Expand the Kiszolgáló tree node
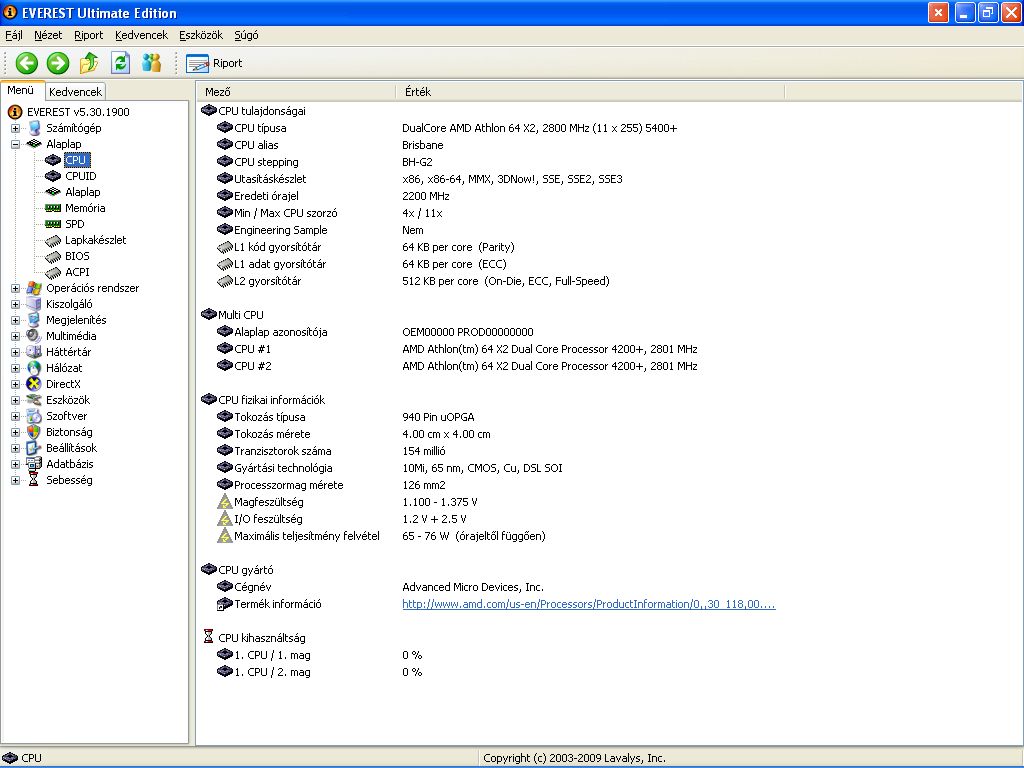The height and width of the screenshot is (768, 1024). [16, 304]
